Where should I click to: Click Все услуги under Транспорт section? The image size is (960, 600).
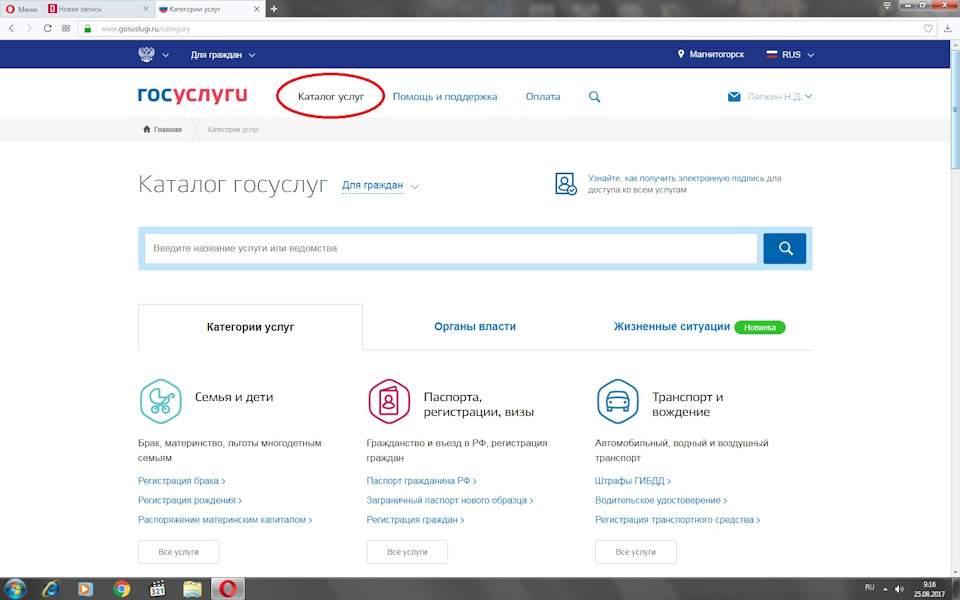(636, 552)
